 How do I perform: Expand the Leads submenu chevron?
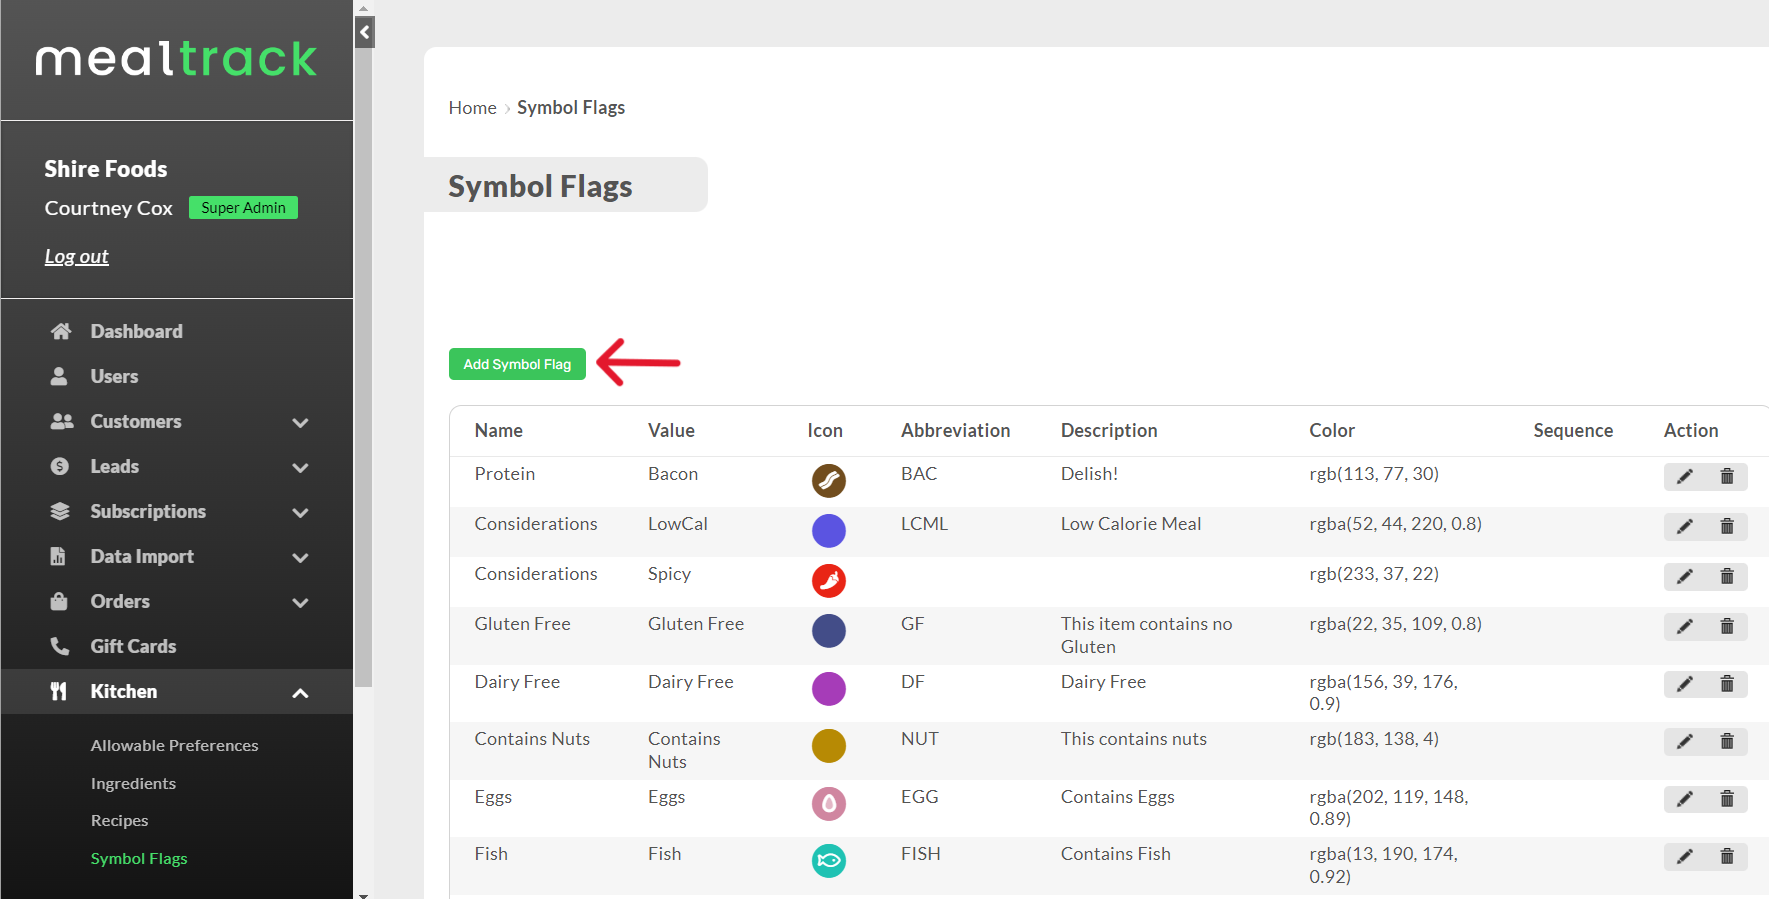pyautogui.click(x=300, y=468)
